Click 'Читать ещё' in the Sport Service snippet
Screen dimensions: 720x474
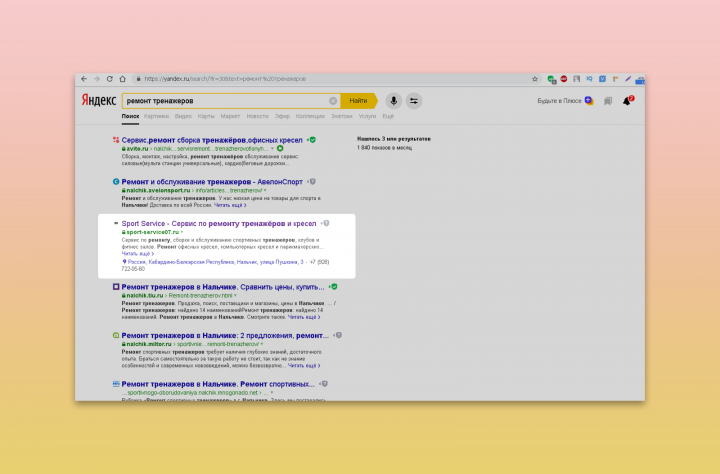(x=138, y=254)
